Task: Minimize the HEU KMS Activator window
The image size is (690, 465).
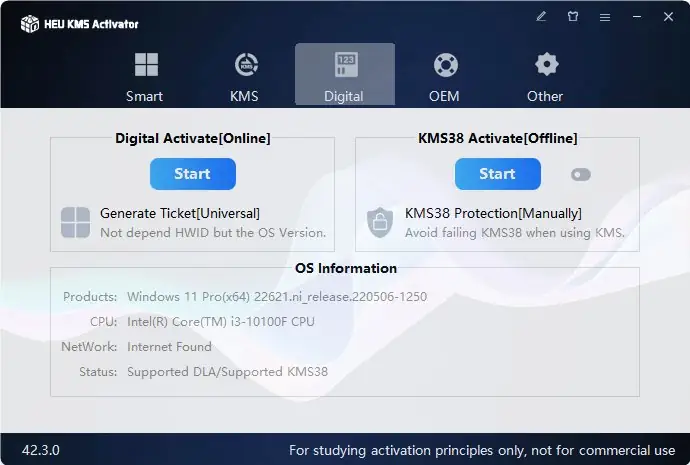Action: [637, 17]
